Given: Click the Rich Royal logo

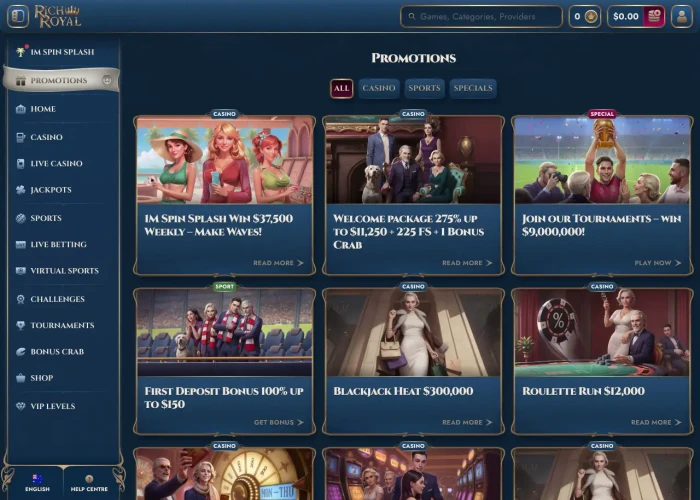Looking at the screenshot, I should [57, 16].
